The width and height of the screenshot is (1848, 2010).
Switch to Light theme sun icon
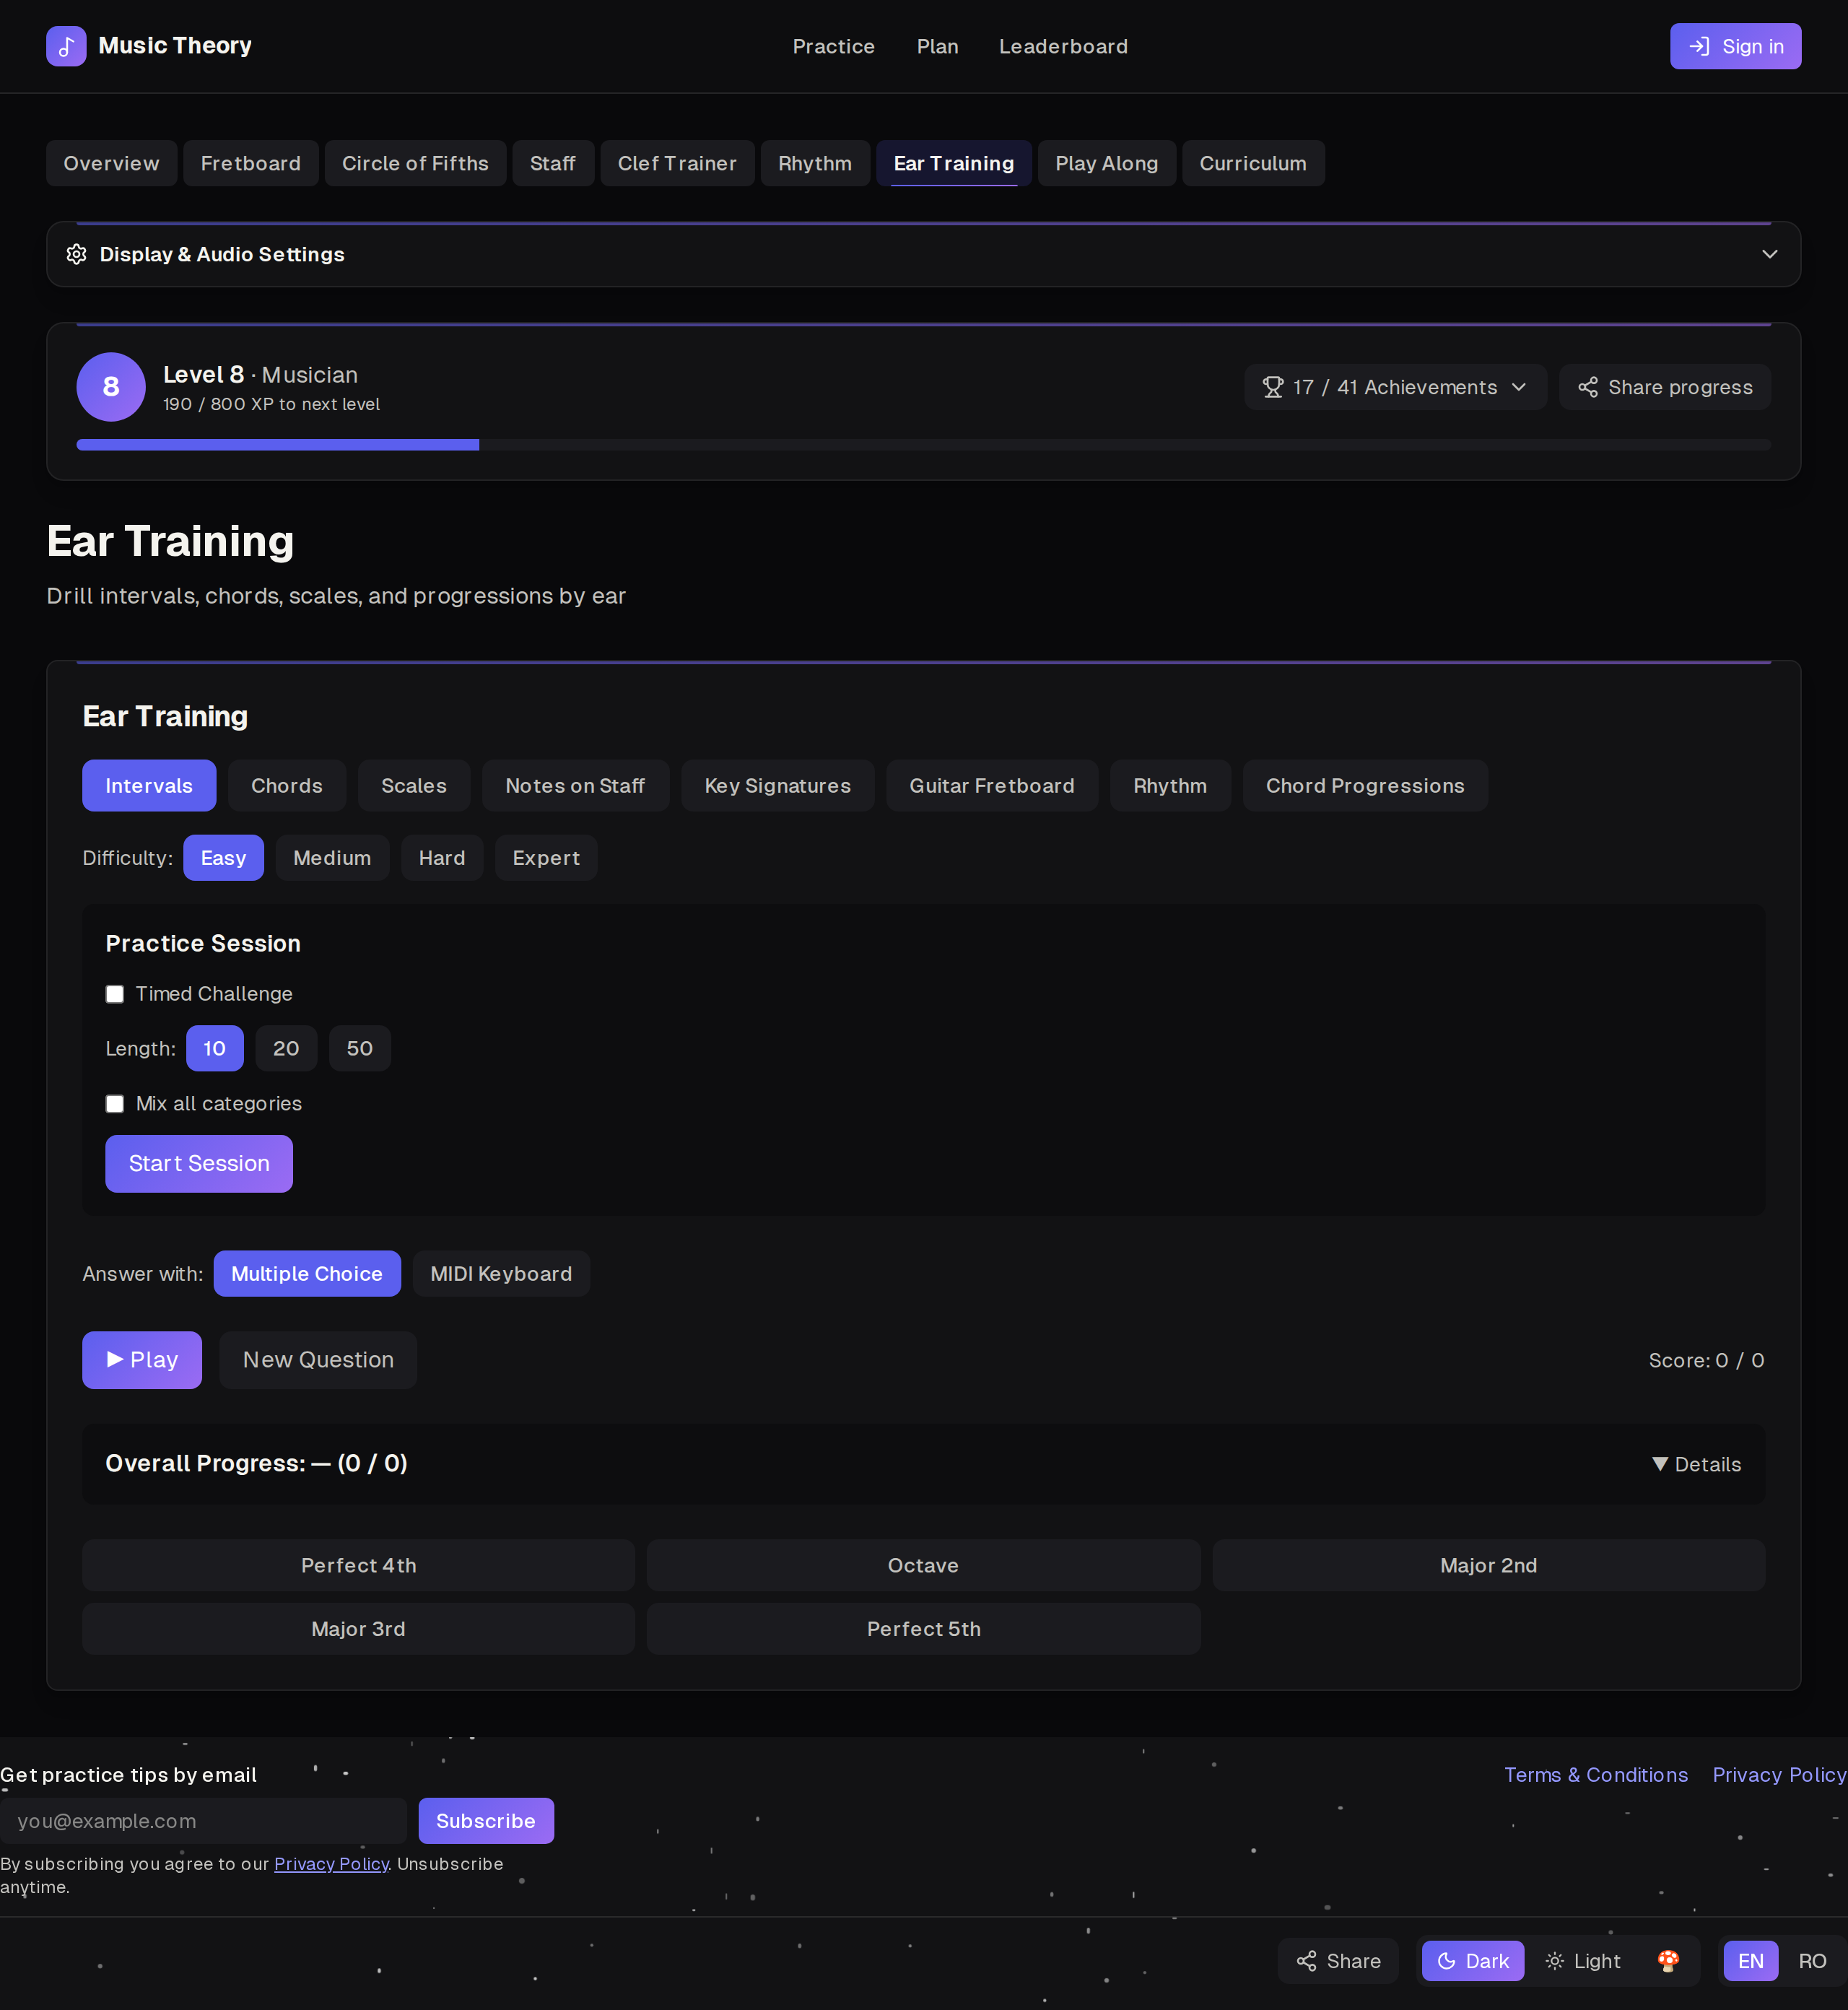(1554, 1961)
